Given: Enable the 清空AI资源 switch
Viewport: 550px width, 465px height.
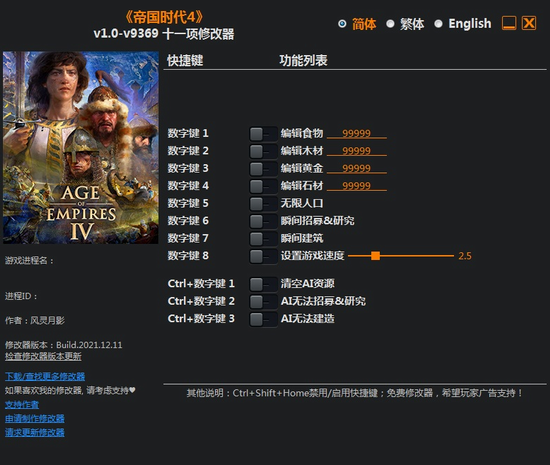Looking at the screenshot, I should [263, 284].
